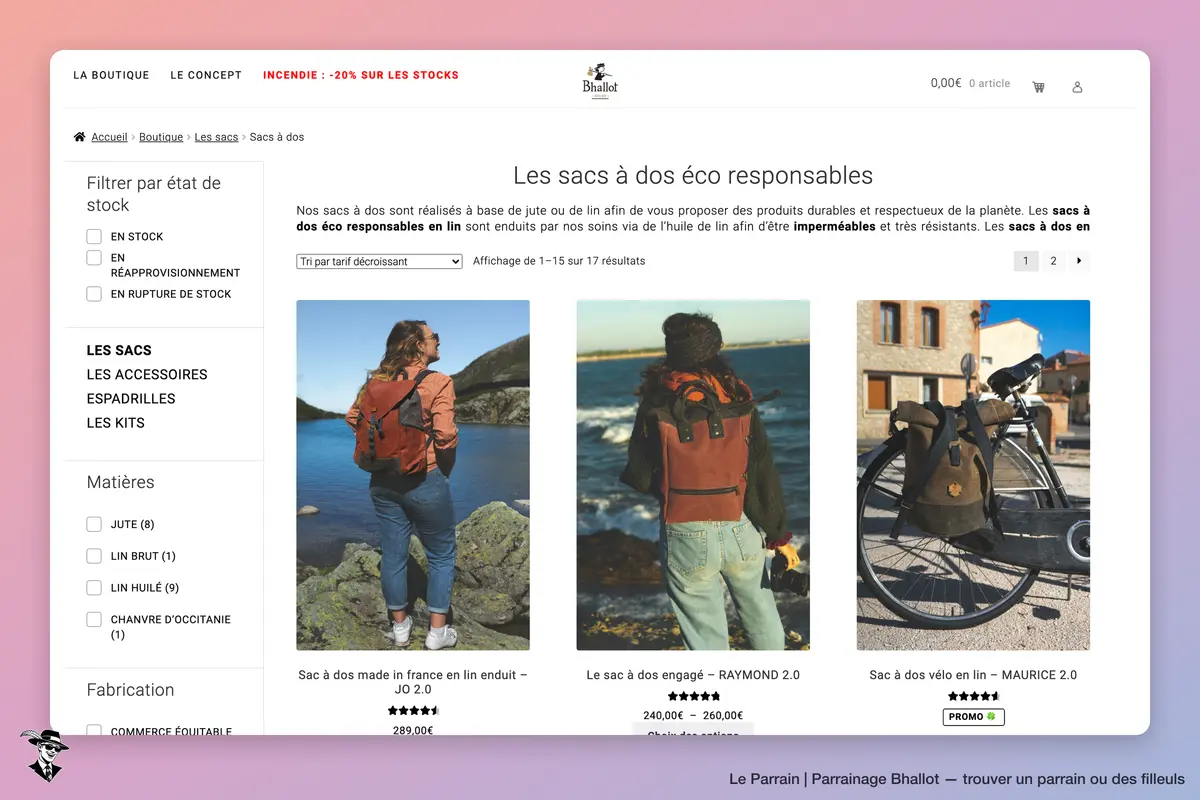Select LES ACCESSOIRES category
Screen dimensions: 1200x800
click(x=147, y=375)
